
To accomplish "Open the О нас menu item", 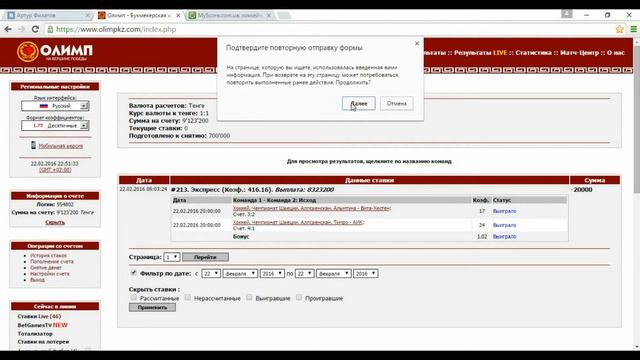I will pyautogui.click(x=616, y=53).
